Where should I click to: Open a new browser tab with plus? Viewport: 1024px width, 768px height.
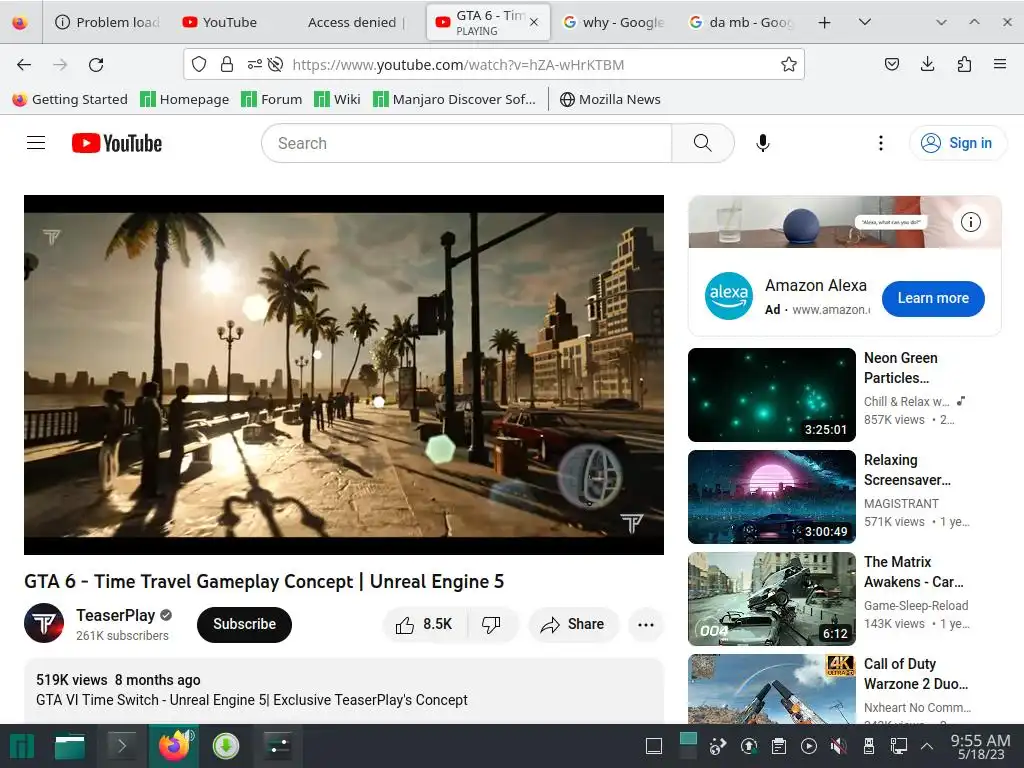click(824, 22)
